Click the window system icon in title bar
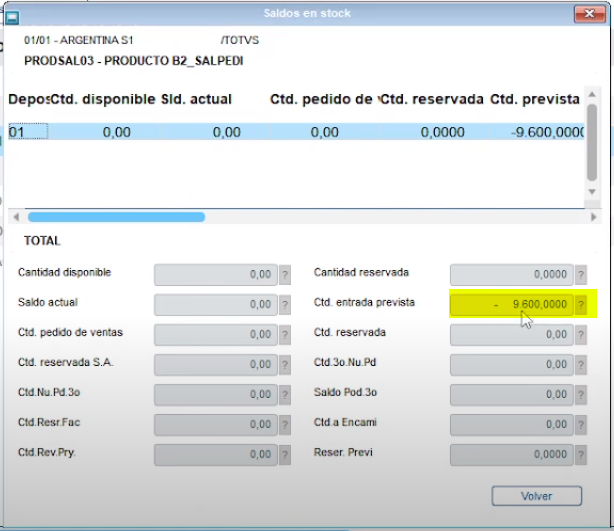Viewport: 614px width, 531px height. pos(12,17)
